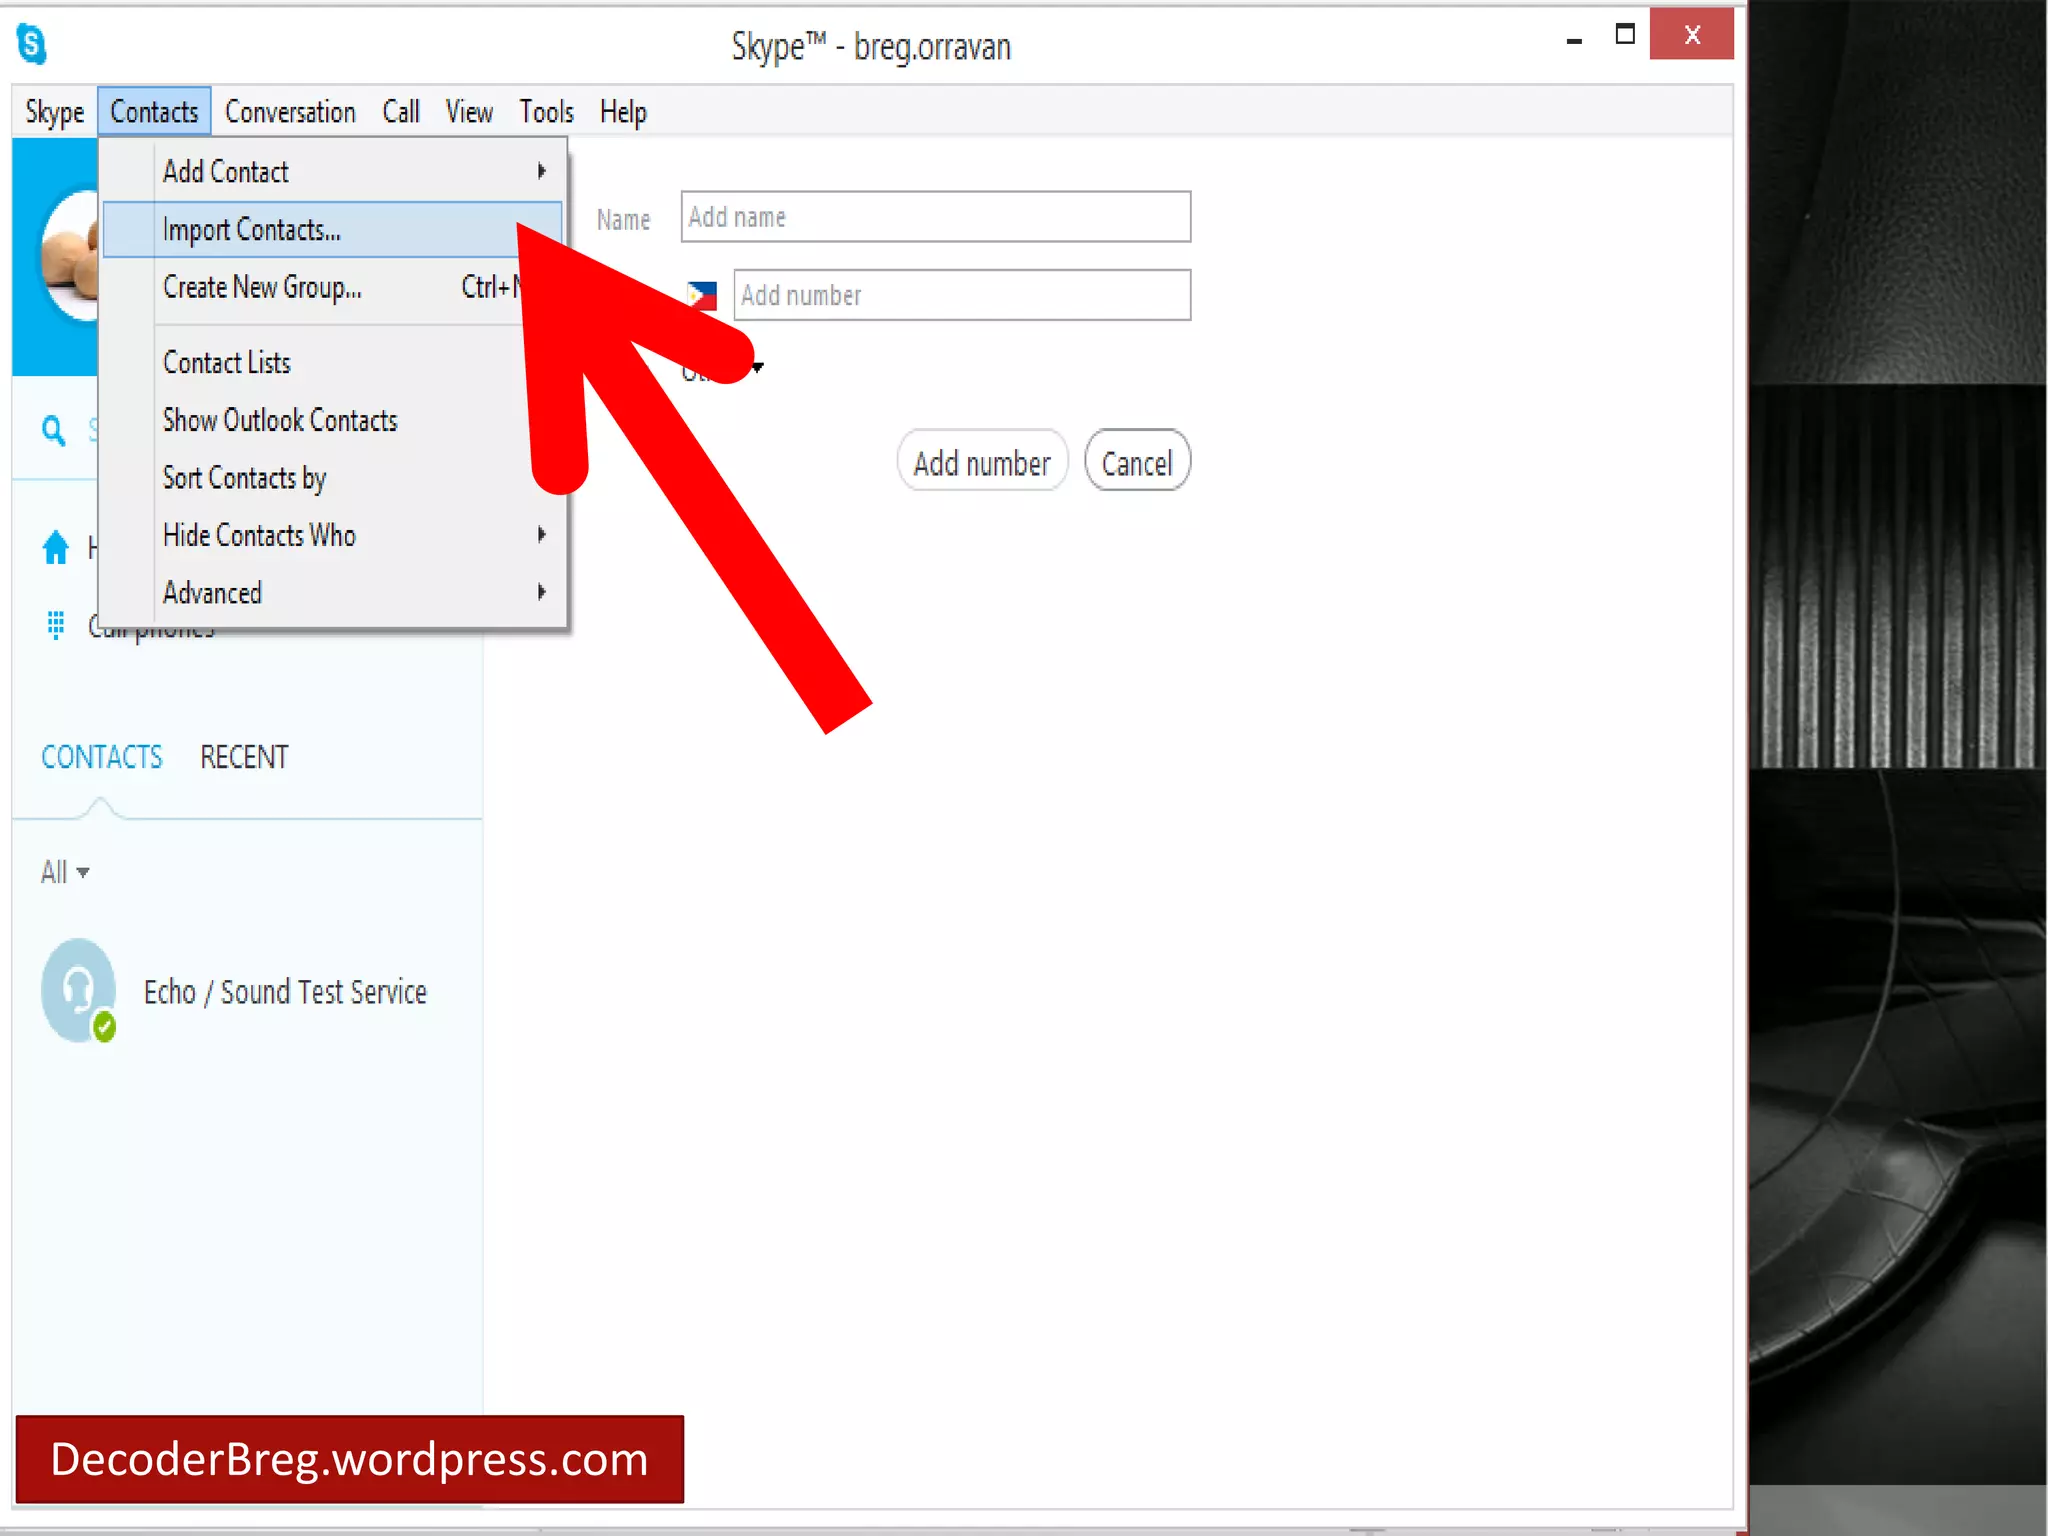Click Echo / Sound Test Service avatar

click(x=79, y=990)
